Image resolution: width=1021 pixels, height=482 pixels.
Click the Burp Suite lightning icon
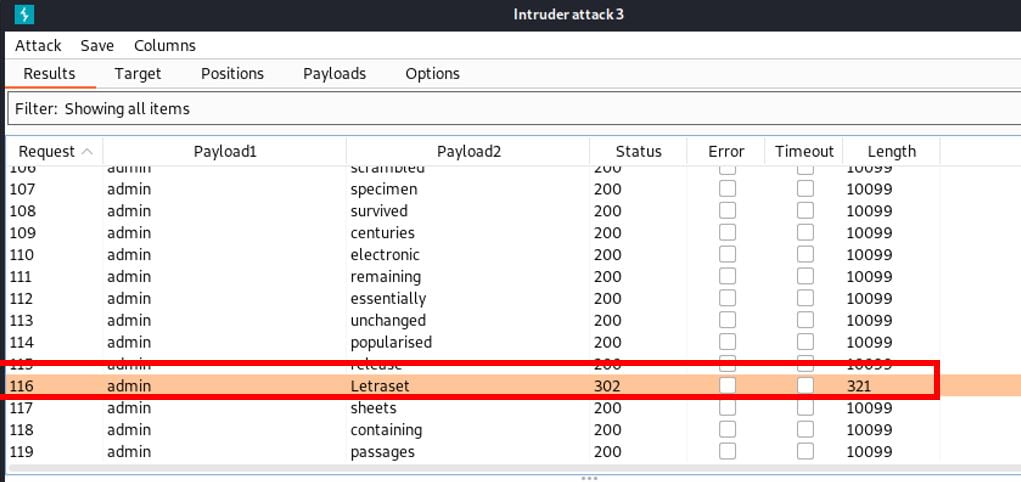point(24,14)
